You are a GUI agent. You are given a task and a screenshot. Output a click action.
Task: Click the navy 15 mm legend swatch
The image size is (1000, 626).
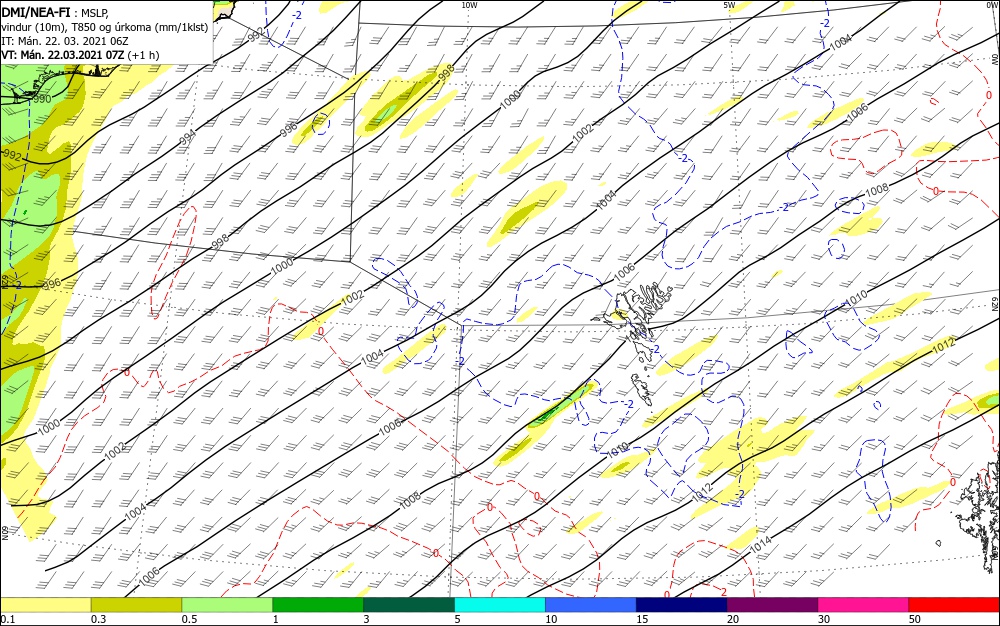coord(682,605)
